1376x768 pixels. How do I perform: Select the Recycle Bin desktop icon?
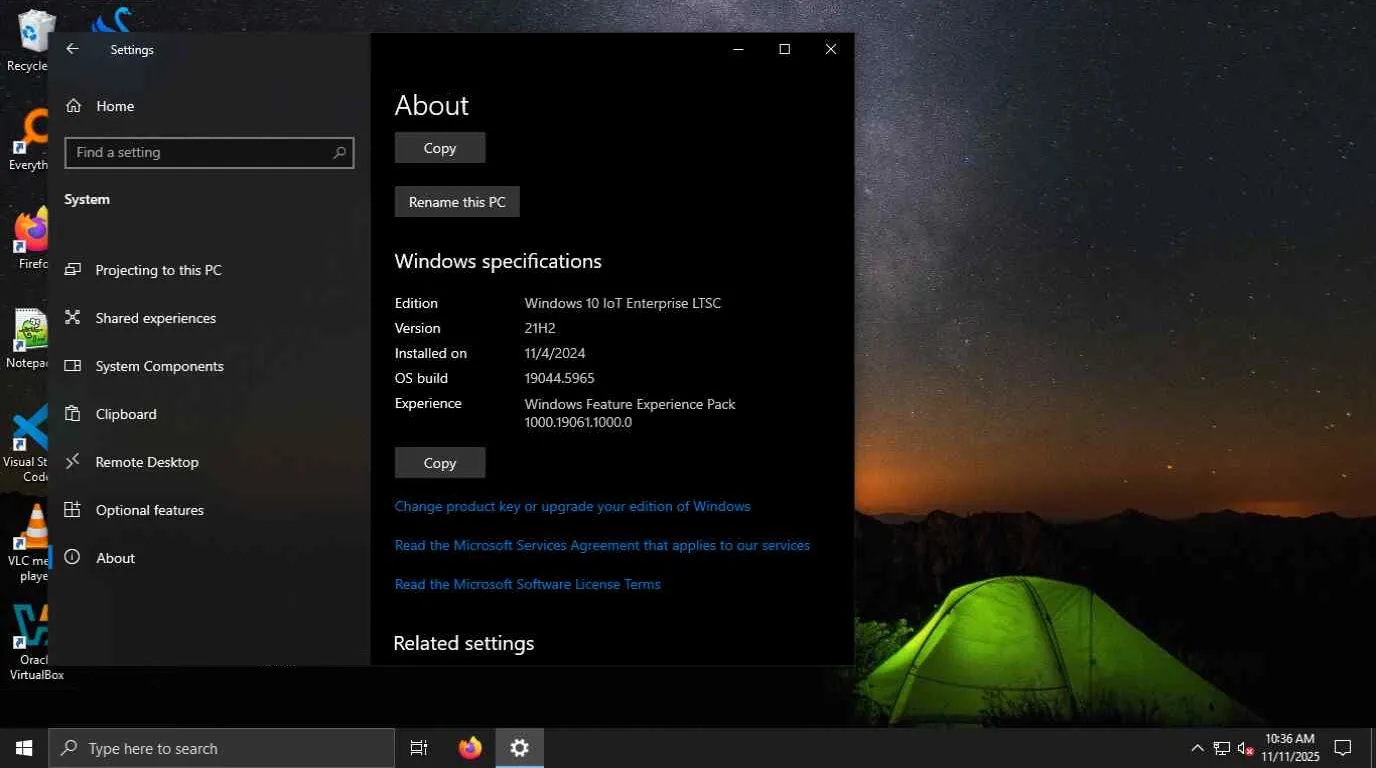tap(27, 41)
